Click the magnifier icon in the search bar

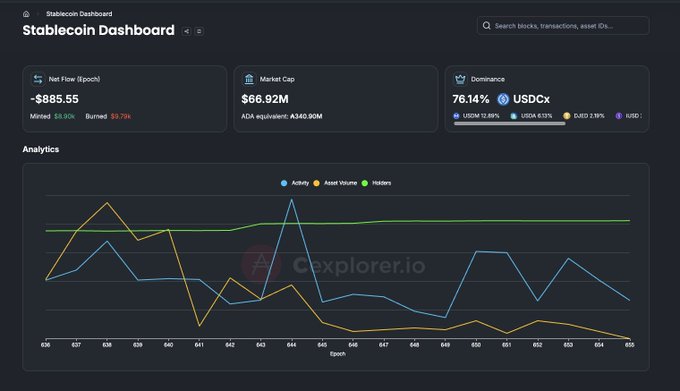(487, 26)
